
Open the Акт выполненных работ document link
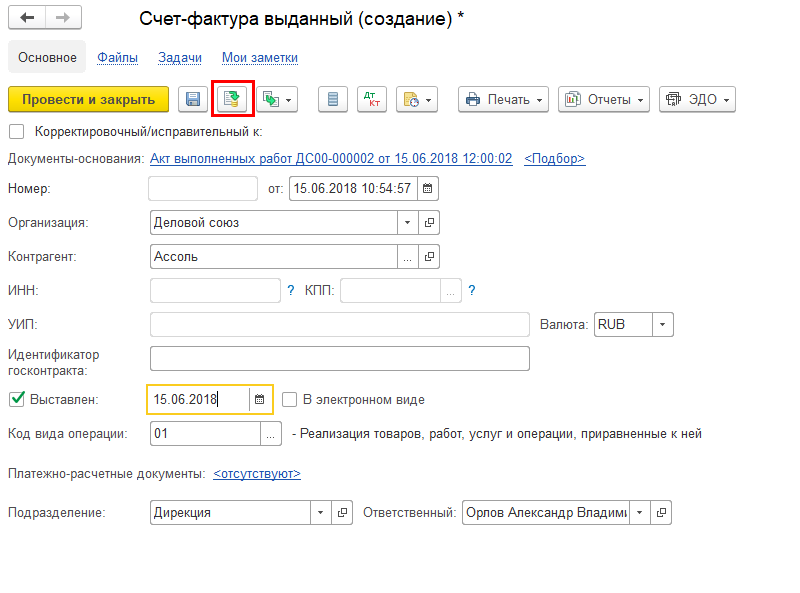click(x=330, y=159)
